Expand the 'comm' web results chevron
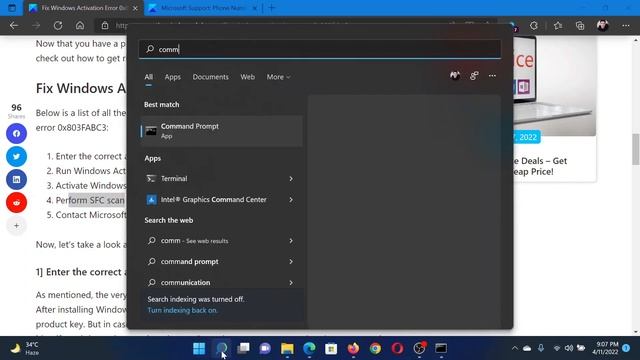Screen dimensions: 640x360 (x=291, y=241)
